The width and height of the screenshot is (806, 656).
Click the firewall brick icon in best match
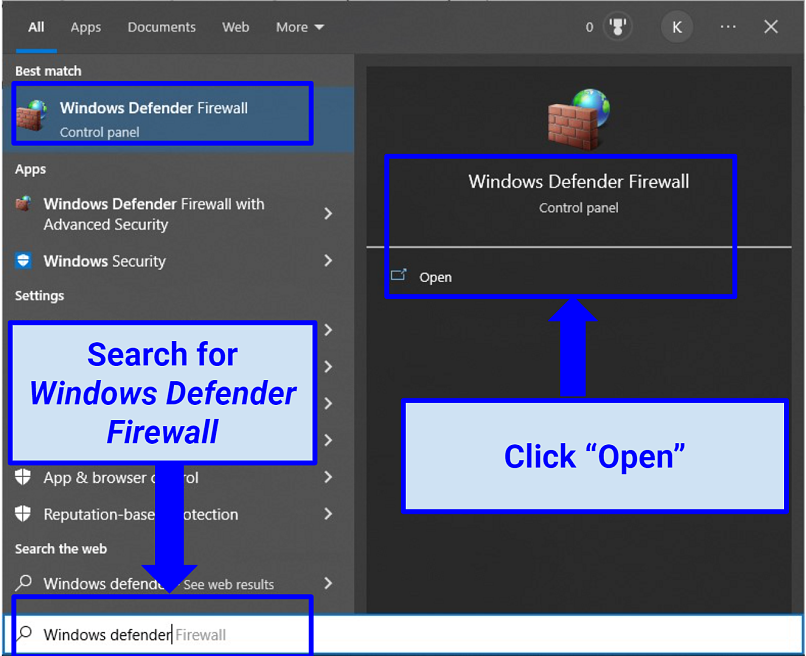tap(31, 116)
